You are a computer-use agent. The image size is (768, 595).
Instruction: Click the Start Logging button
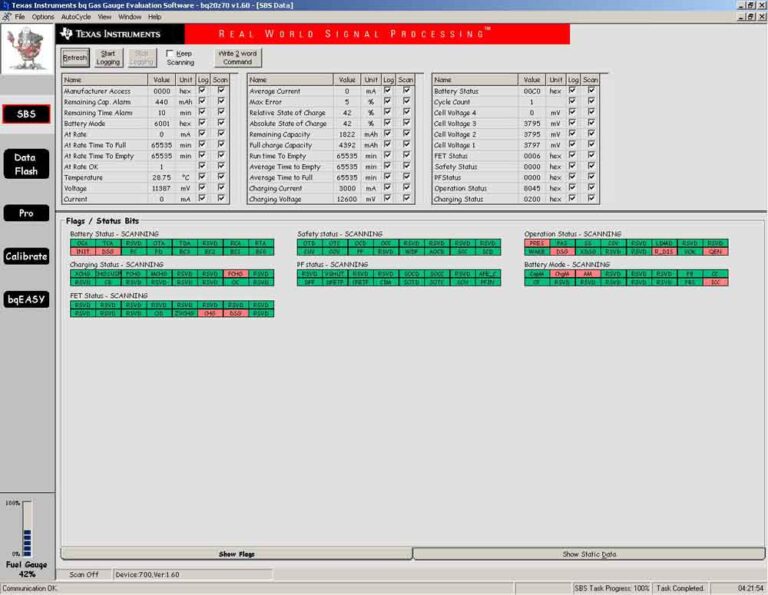[108, 57]
